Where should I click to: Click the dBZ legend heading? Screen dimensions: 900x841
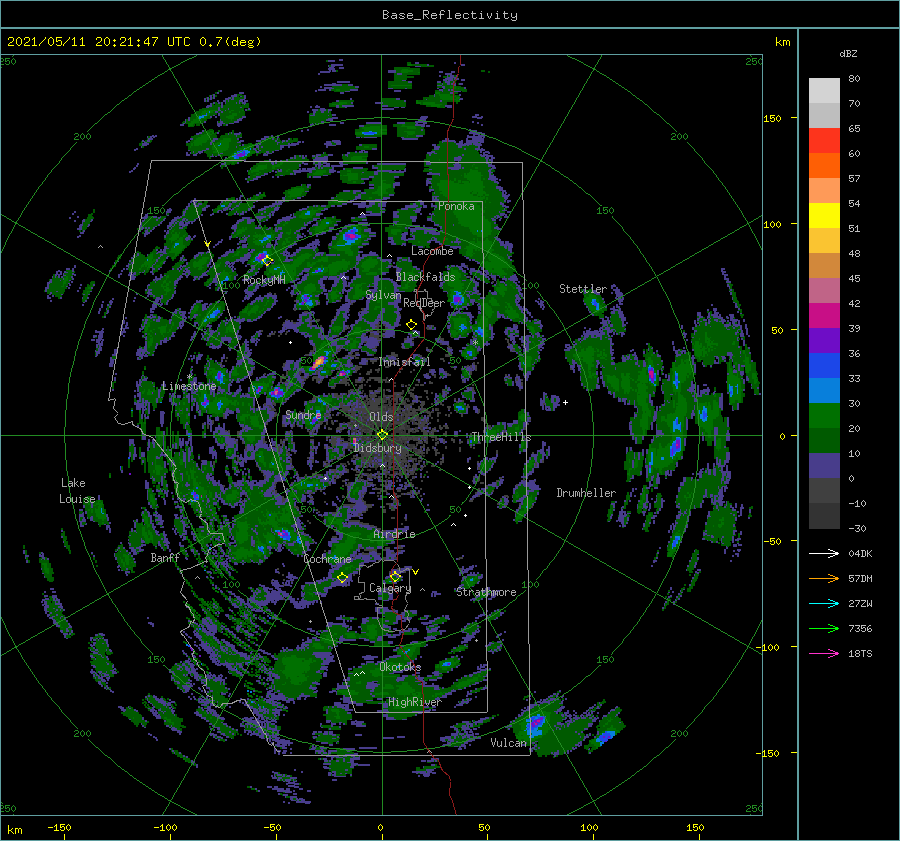848,53
